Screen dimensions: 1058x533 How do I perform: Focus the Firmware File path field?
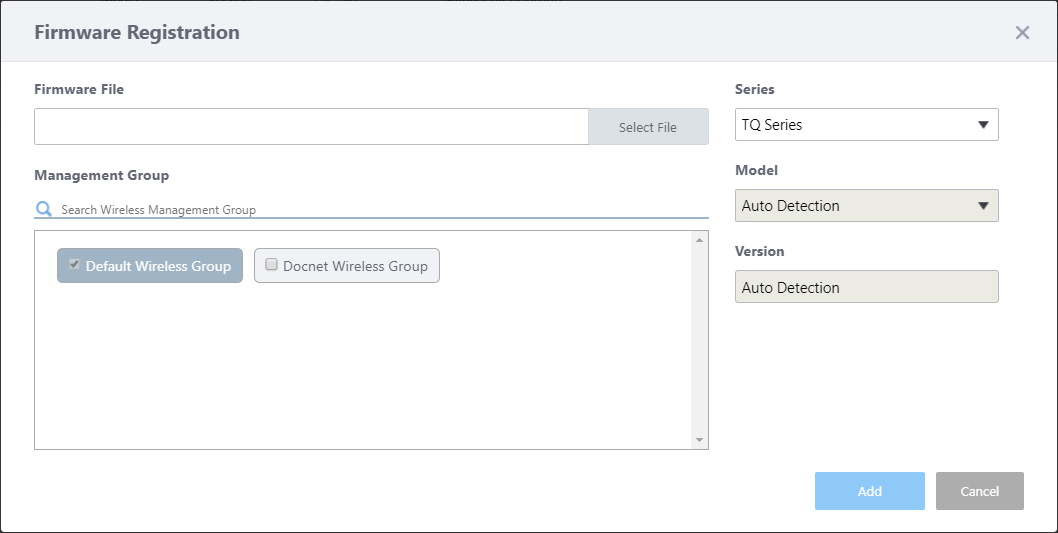311,127
